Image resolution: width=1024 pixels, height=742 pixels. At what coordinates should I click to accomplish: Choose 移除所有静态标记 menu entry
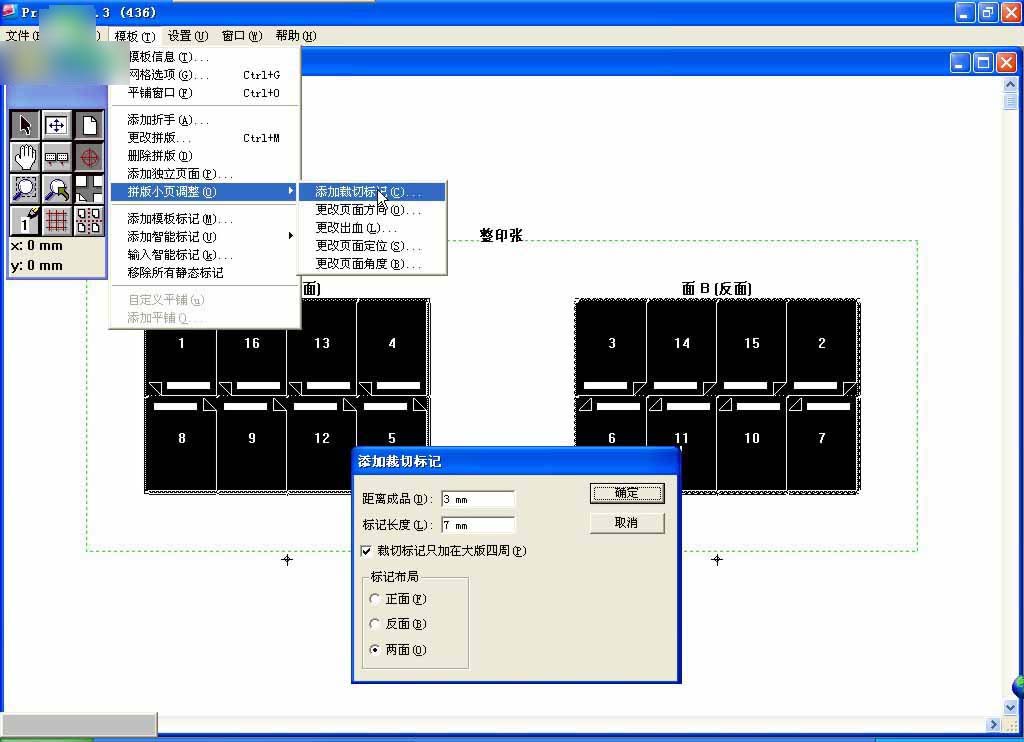click(x=204, y=272)
